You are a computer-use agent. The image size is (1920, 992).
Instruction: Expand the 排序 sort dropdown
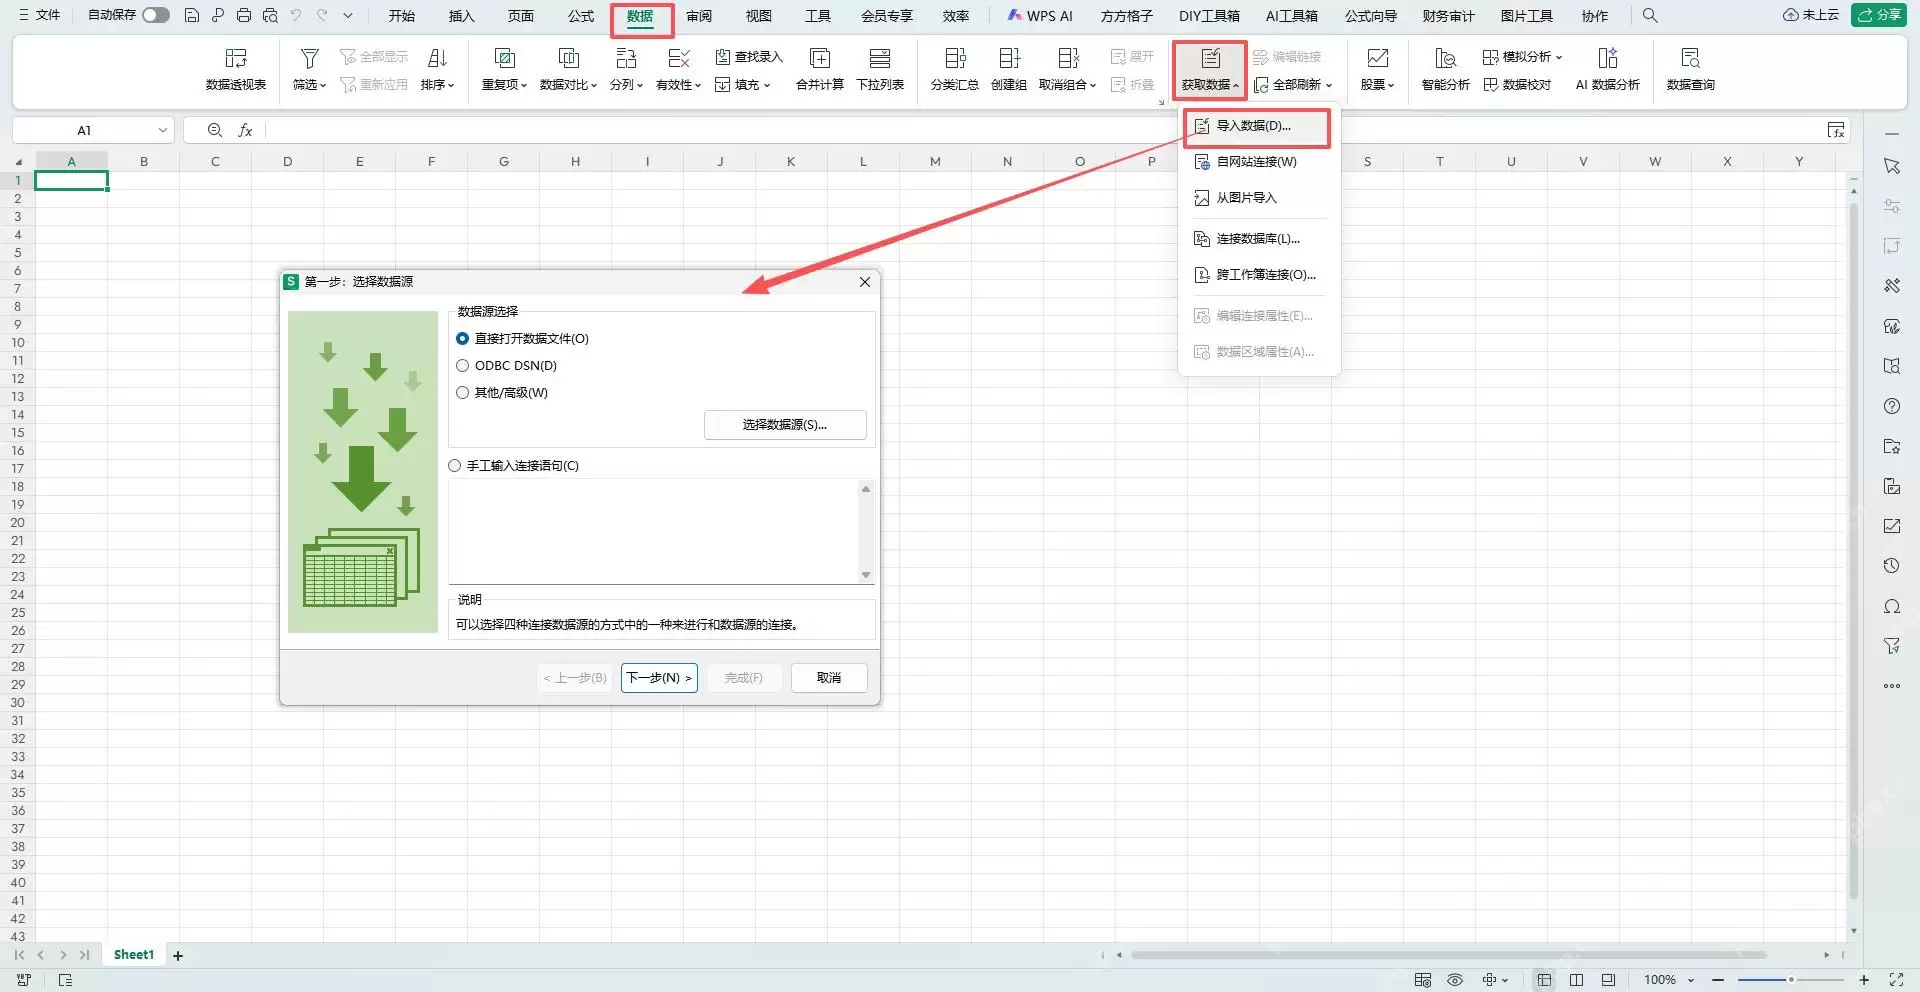click(437, 69)
